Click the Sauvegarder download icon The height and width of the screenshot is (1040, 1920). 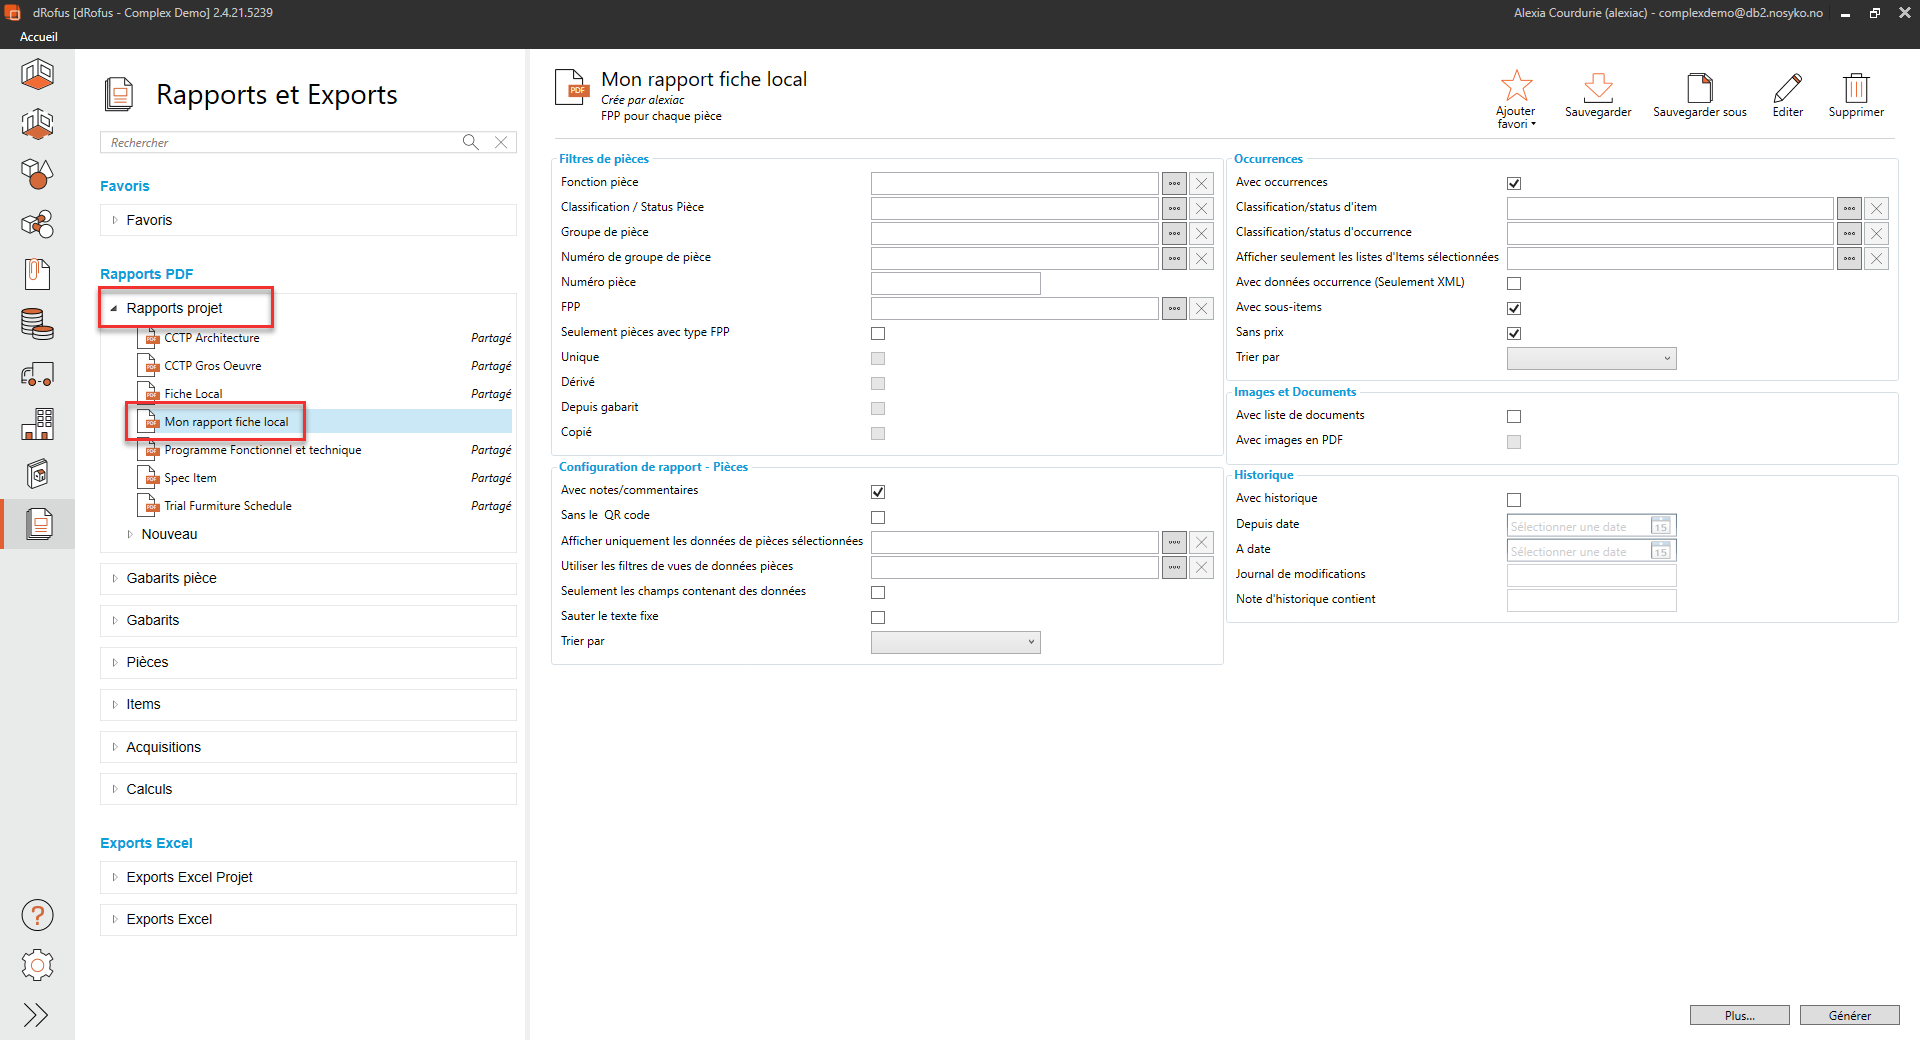(x=1597, y=88)
